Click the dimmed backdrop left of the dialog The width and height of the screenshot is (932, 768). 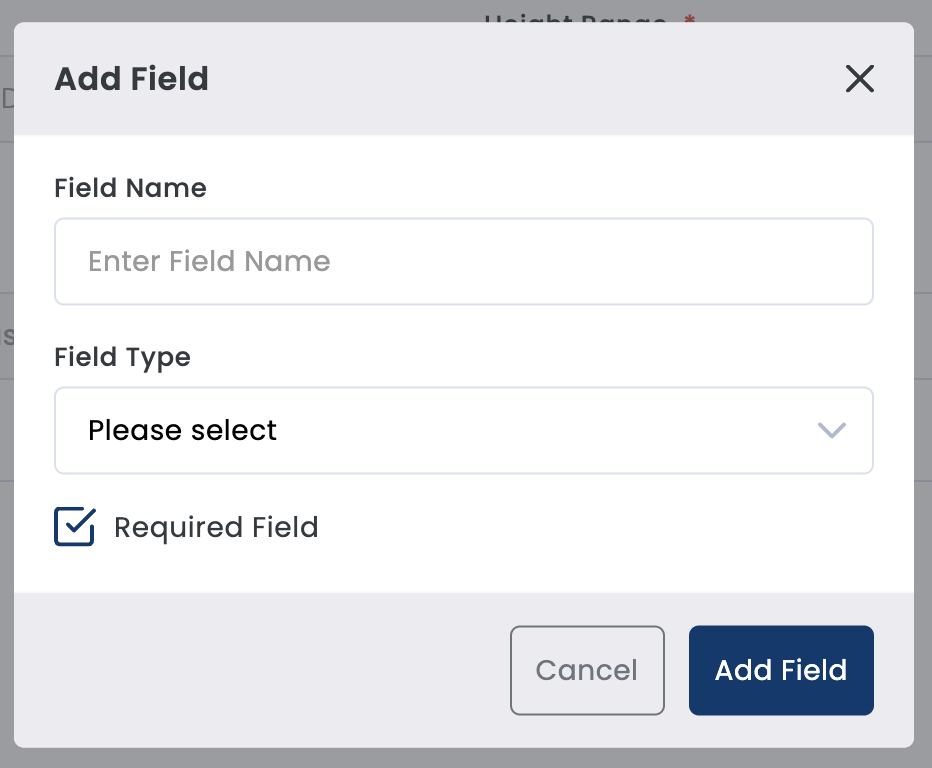6,400
